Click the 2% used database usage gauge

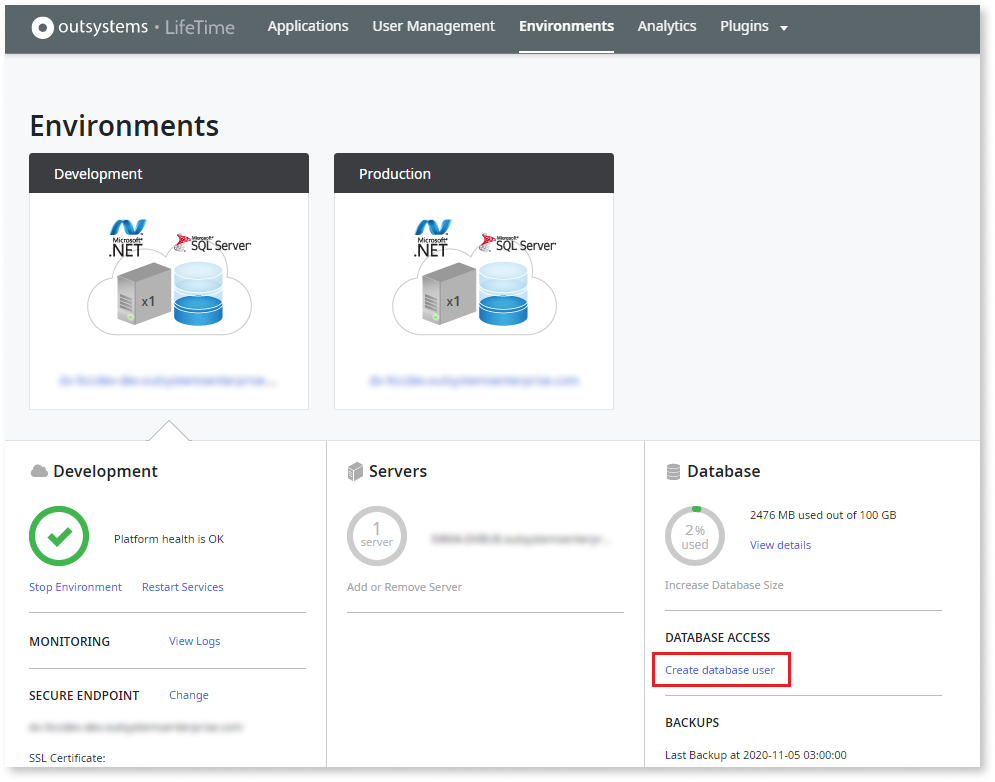tap(694, 536)
